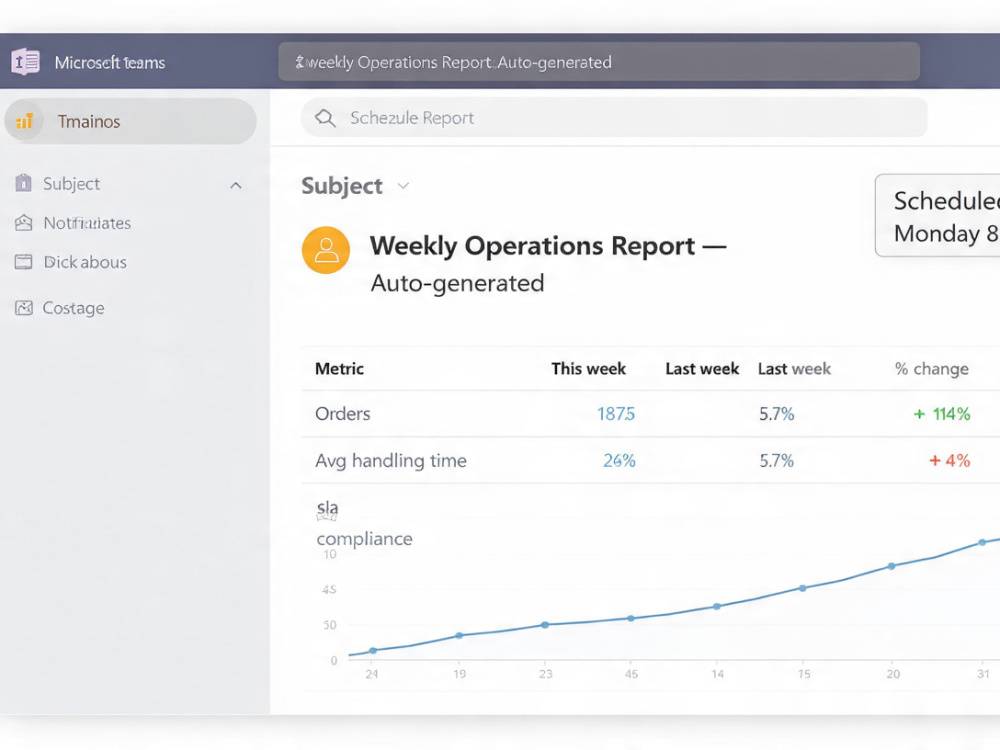Click the image icon beside Costage
This screenshot has width=1000, height=750.
click(x=24, y=308)
